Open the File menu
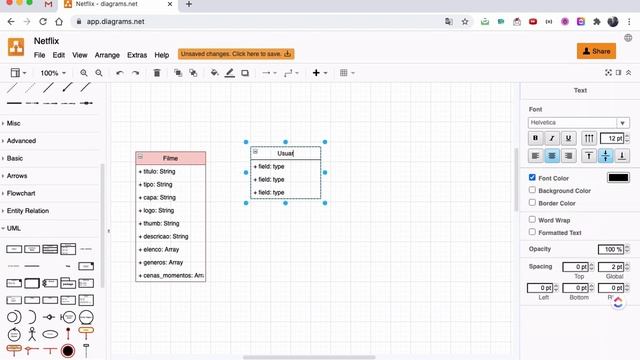This screenshot has height=360, width=640. click(40, 55)
